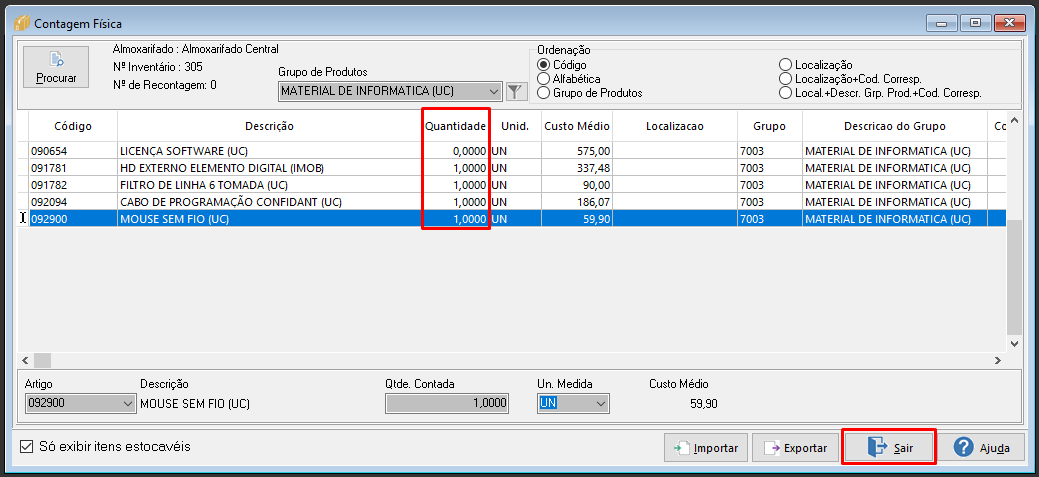Click the Sair exit button

[889, 448]
